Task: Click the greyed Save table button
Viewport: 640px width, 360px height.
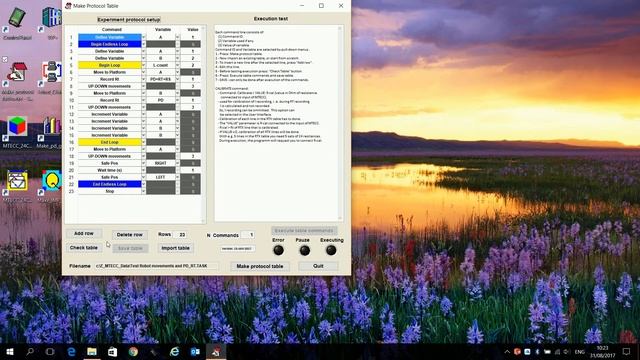Action: coord(130,248)
